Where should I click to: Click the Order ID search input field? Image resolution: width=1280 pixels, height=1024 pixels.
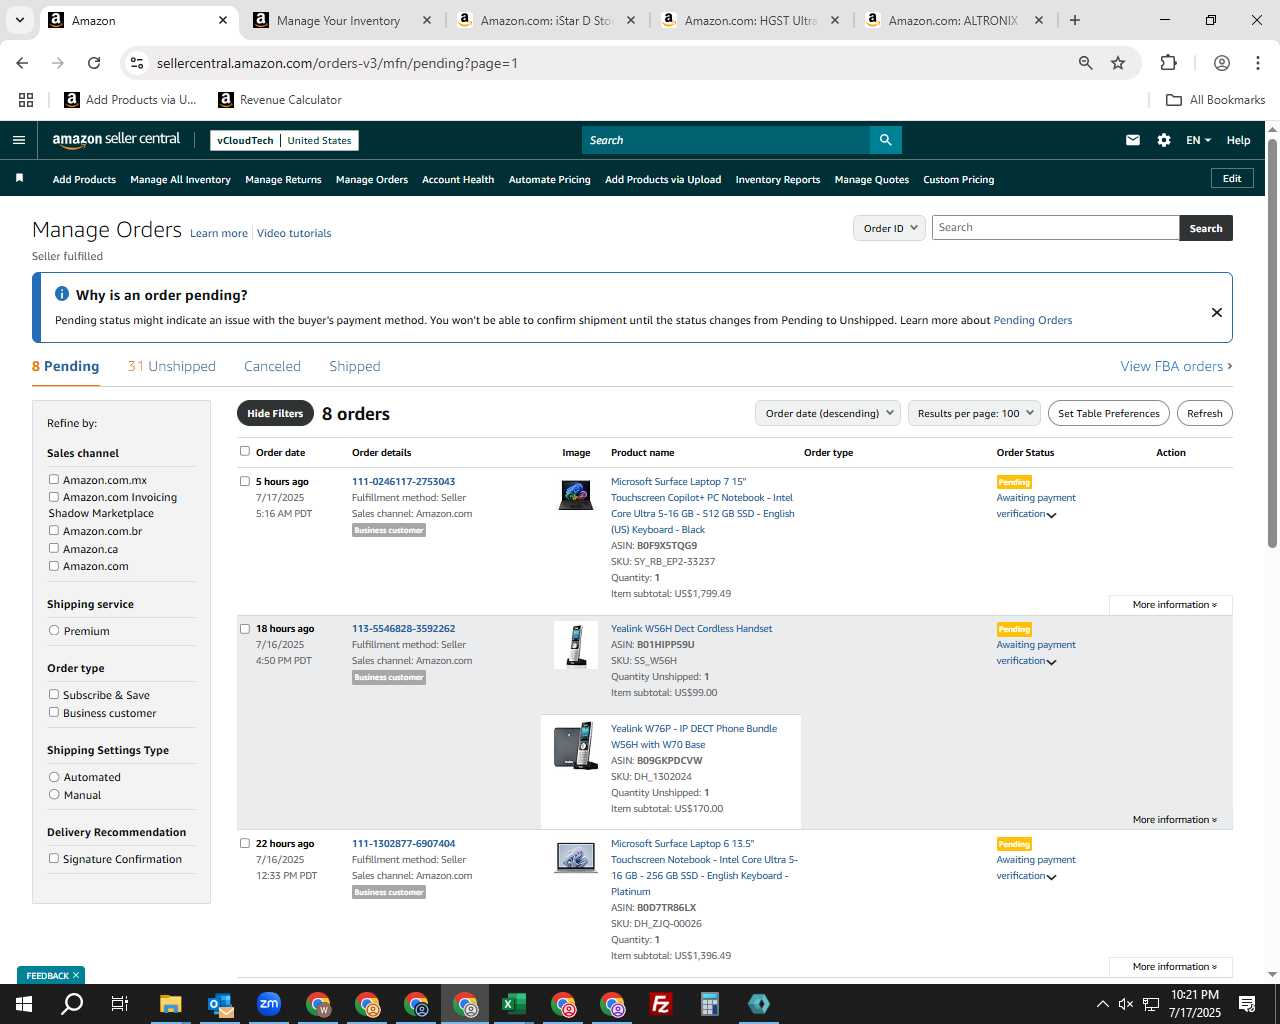(1055, 228)
